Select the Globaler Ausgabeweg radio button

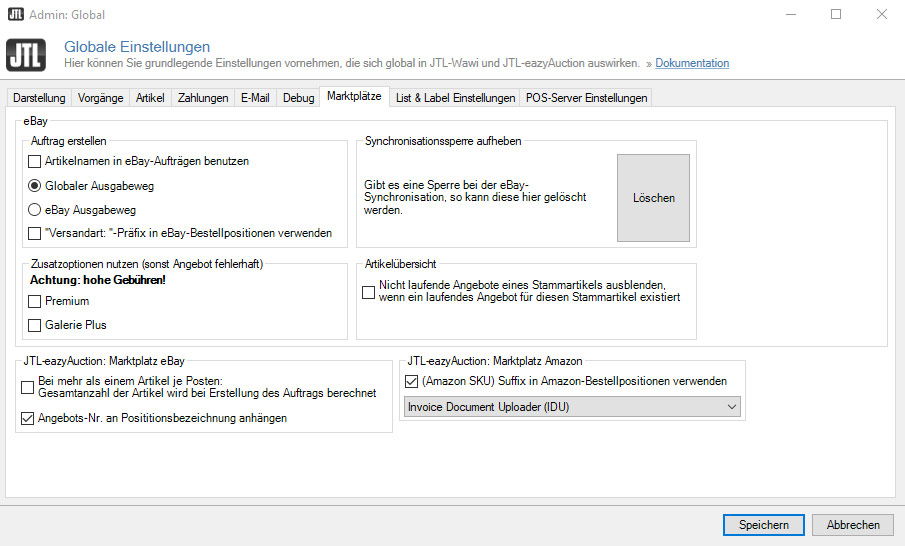(35, 186)
